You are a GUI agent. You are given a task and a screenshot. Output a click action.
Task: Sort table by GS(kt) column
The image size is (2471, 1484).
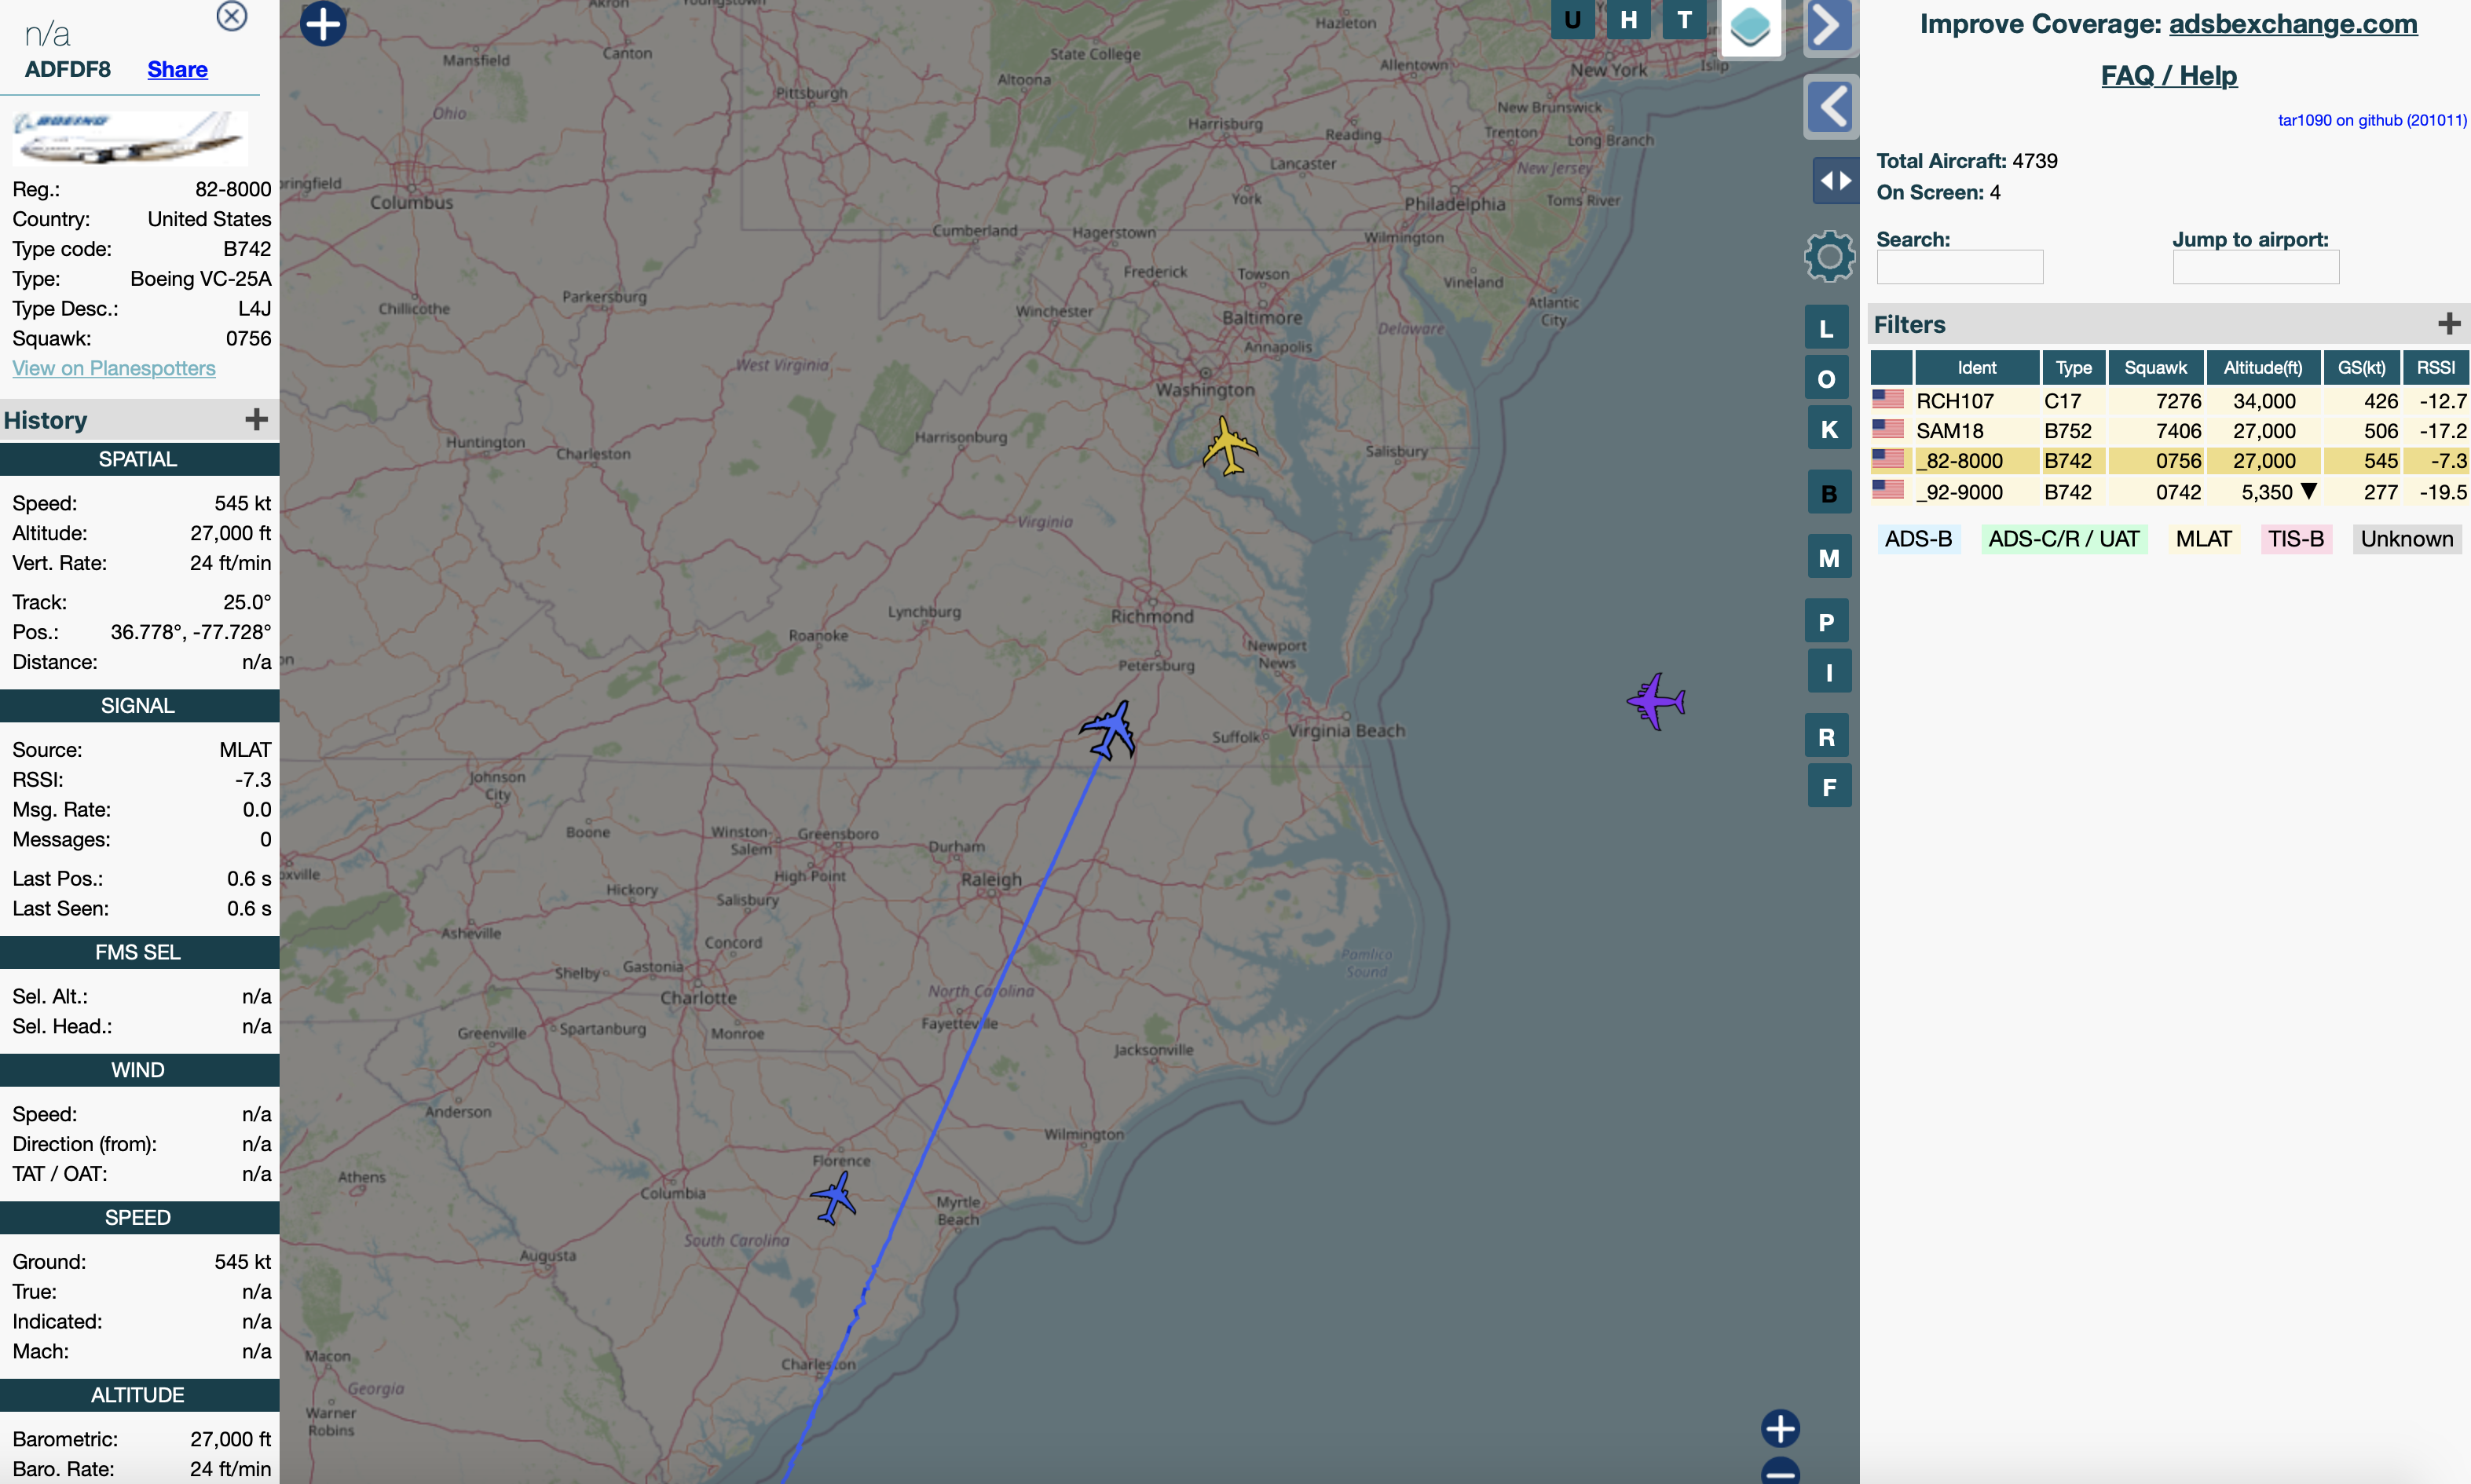click(x=2360, y=367)
